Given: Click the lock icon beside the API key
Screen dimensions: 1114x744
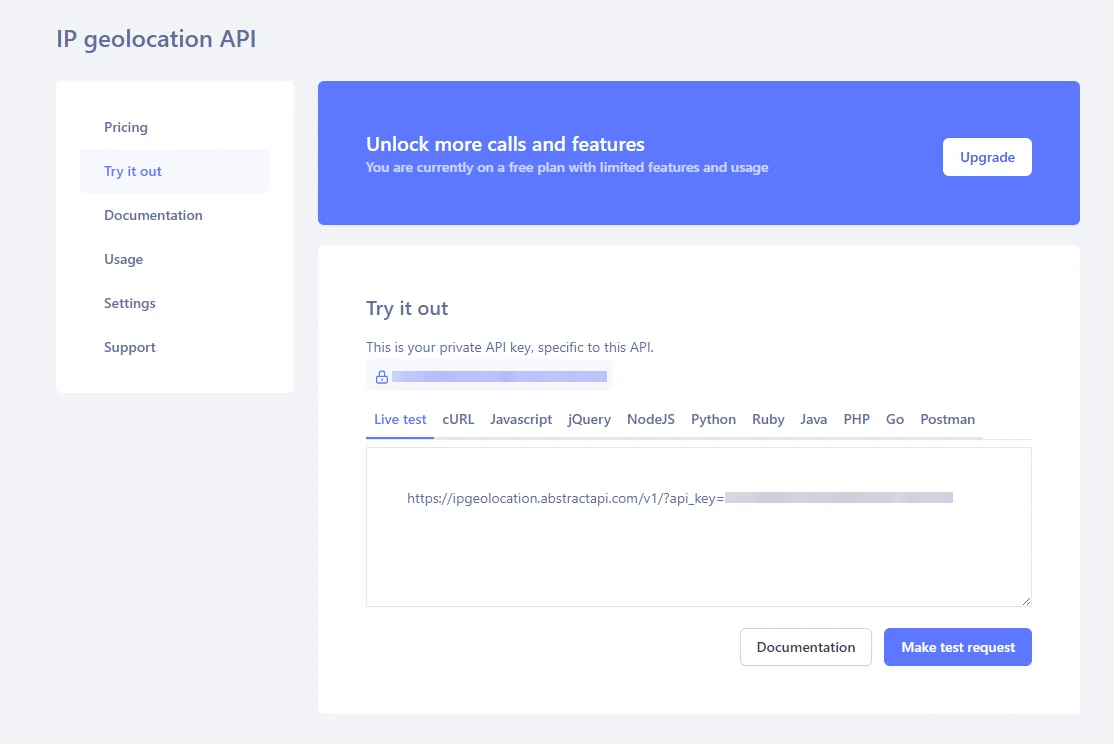Looking at the screenshot, I should (x=381, y=377).
